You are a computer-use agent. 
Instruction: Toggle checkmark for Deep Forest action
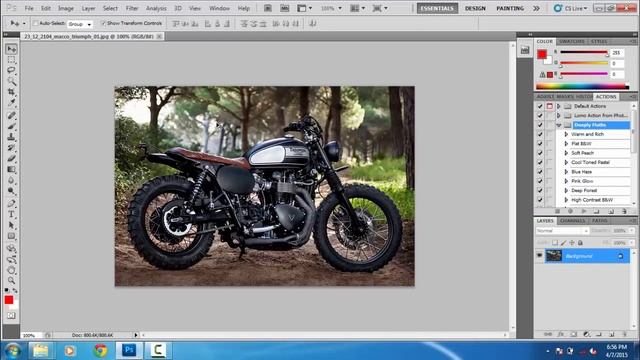click(540, 191)
